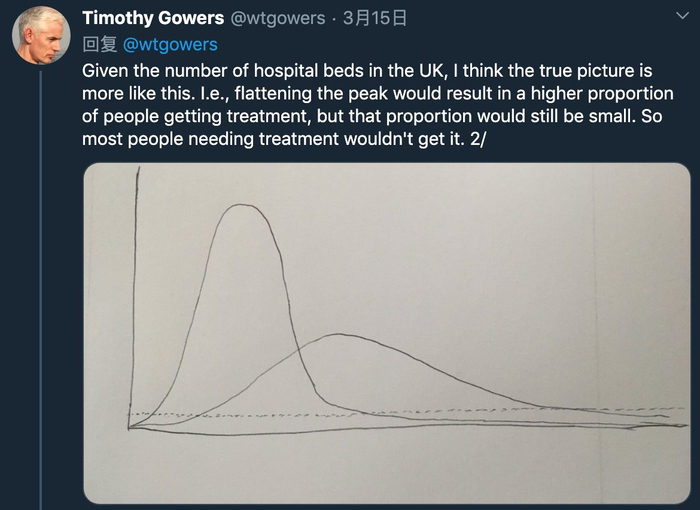Screen dimensions: 700x510
Task: Click the flattened curve's peak
Action: pos(340,335)
